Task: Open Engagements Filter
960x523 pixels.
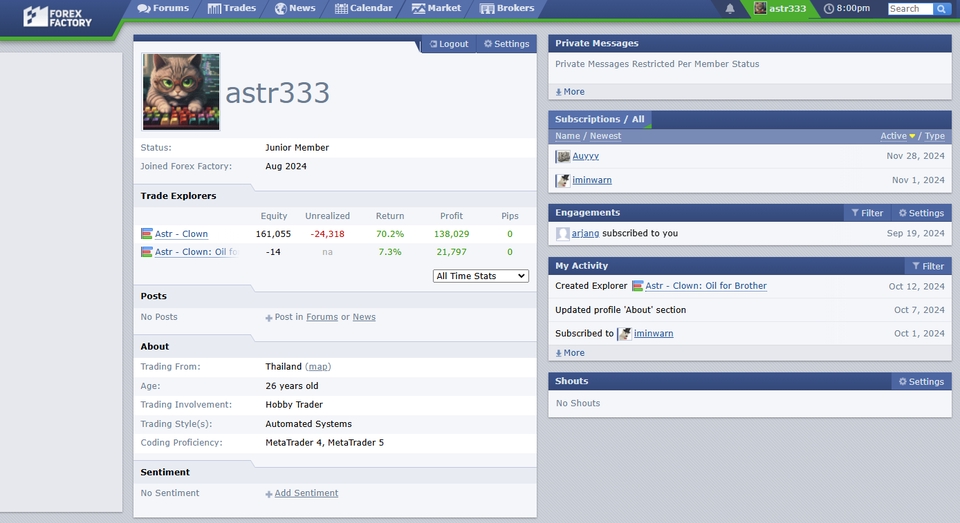Action: point(867,213)
